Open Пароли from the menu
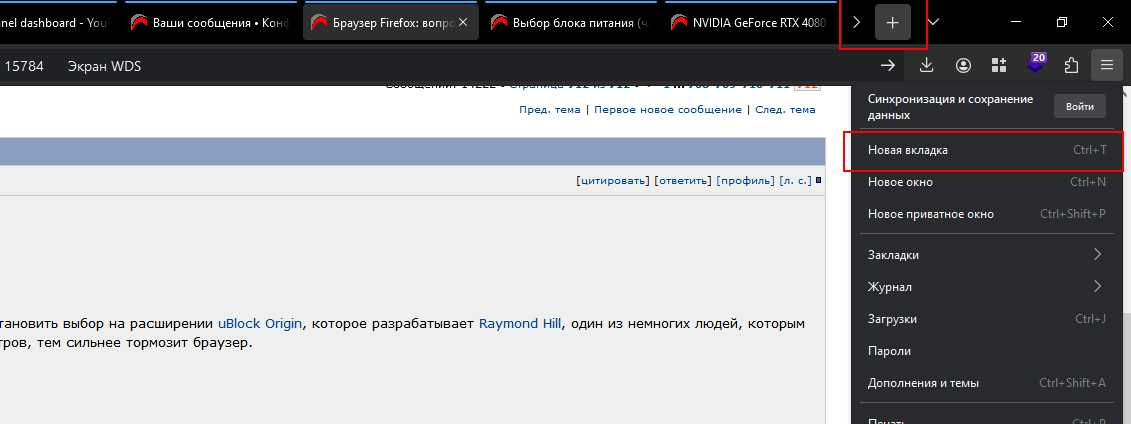1131x424 pixels. (x=987, y=350)
